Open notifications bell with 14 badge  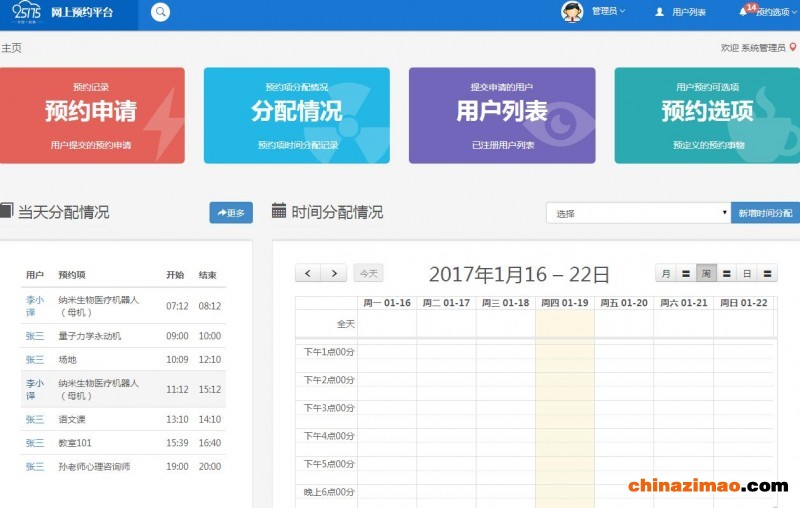click(x=743, y=11)
